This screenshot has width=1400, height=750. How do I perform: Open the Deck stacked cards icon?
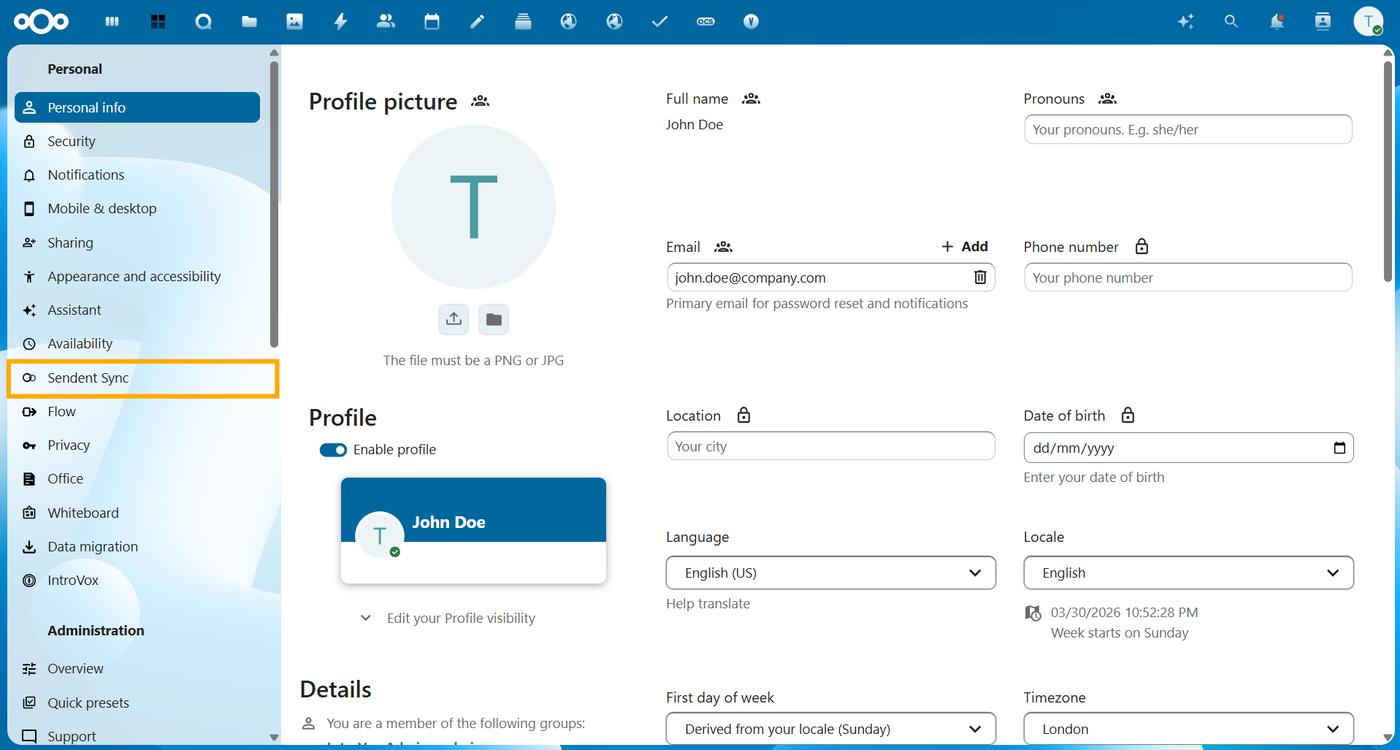click(523, 21)
